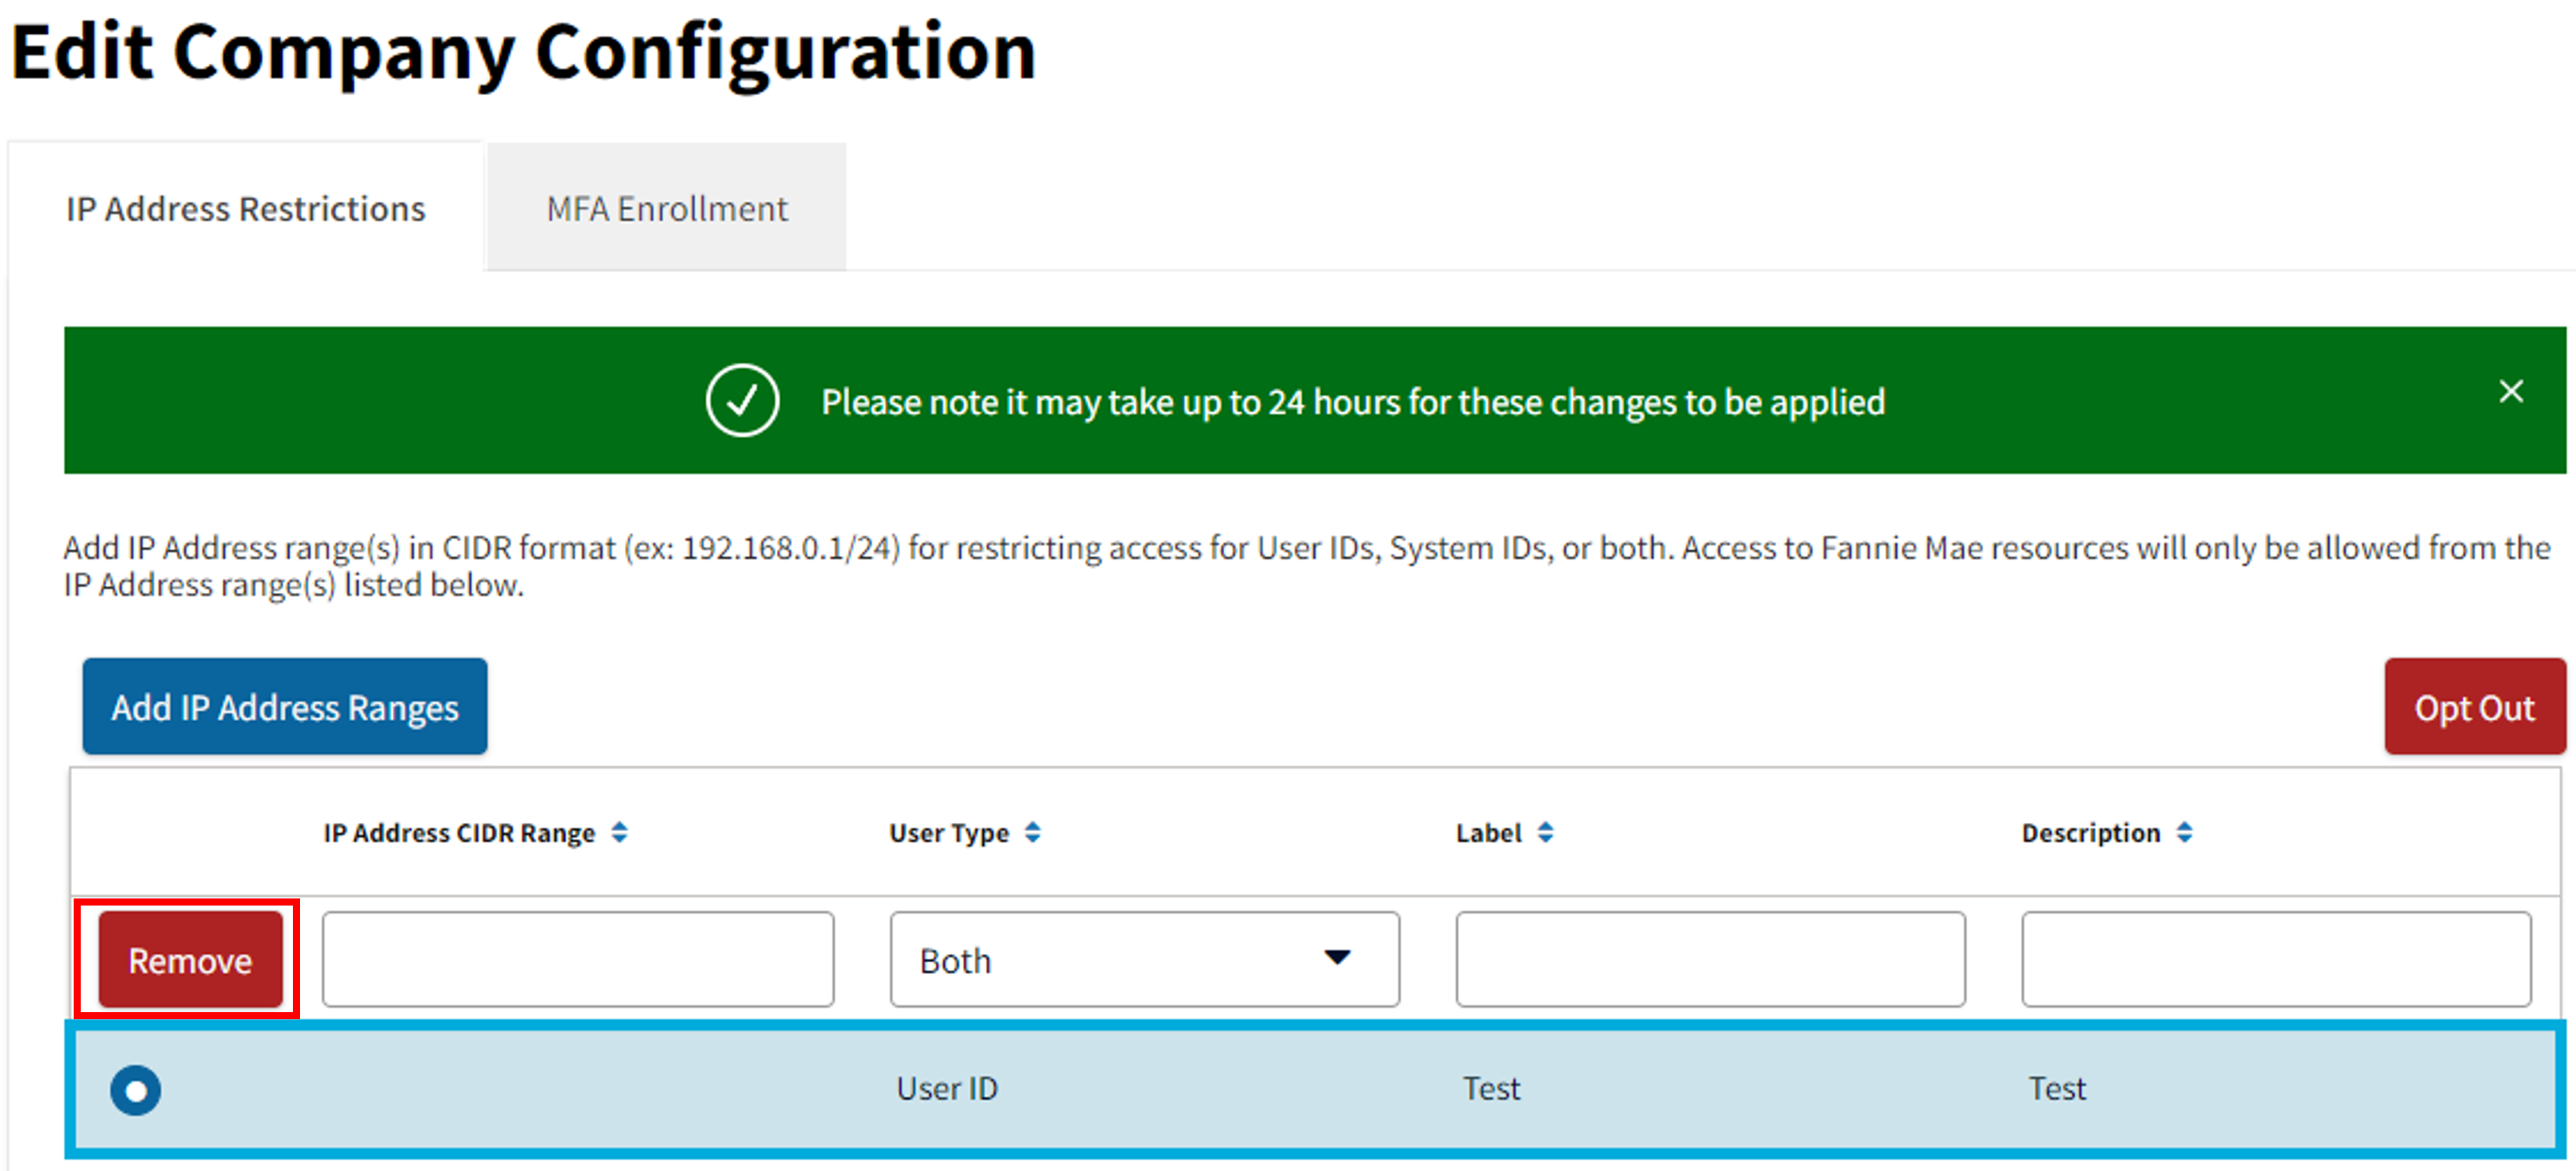Click the Test value under Description
The width and height of the screenshot is (2576, 1171).
click(2056, 1088)
